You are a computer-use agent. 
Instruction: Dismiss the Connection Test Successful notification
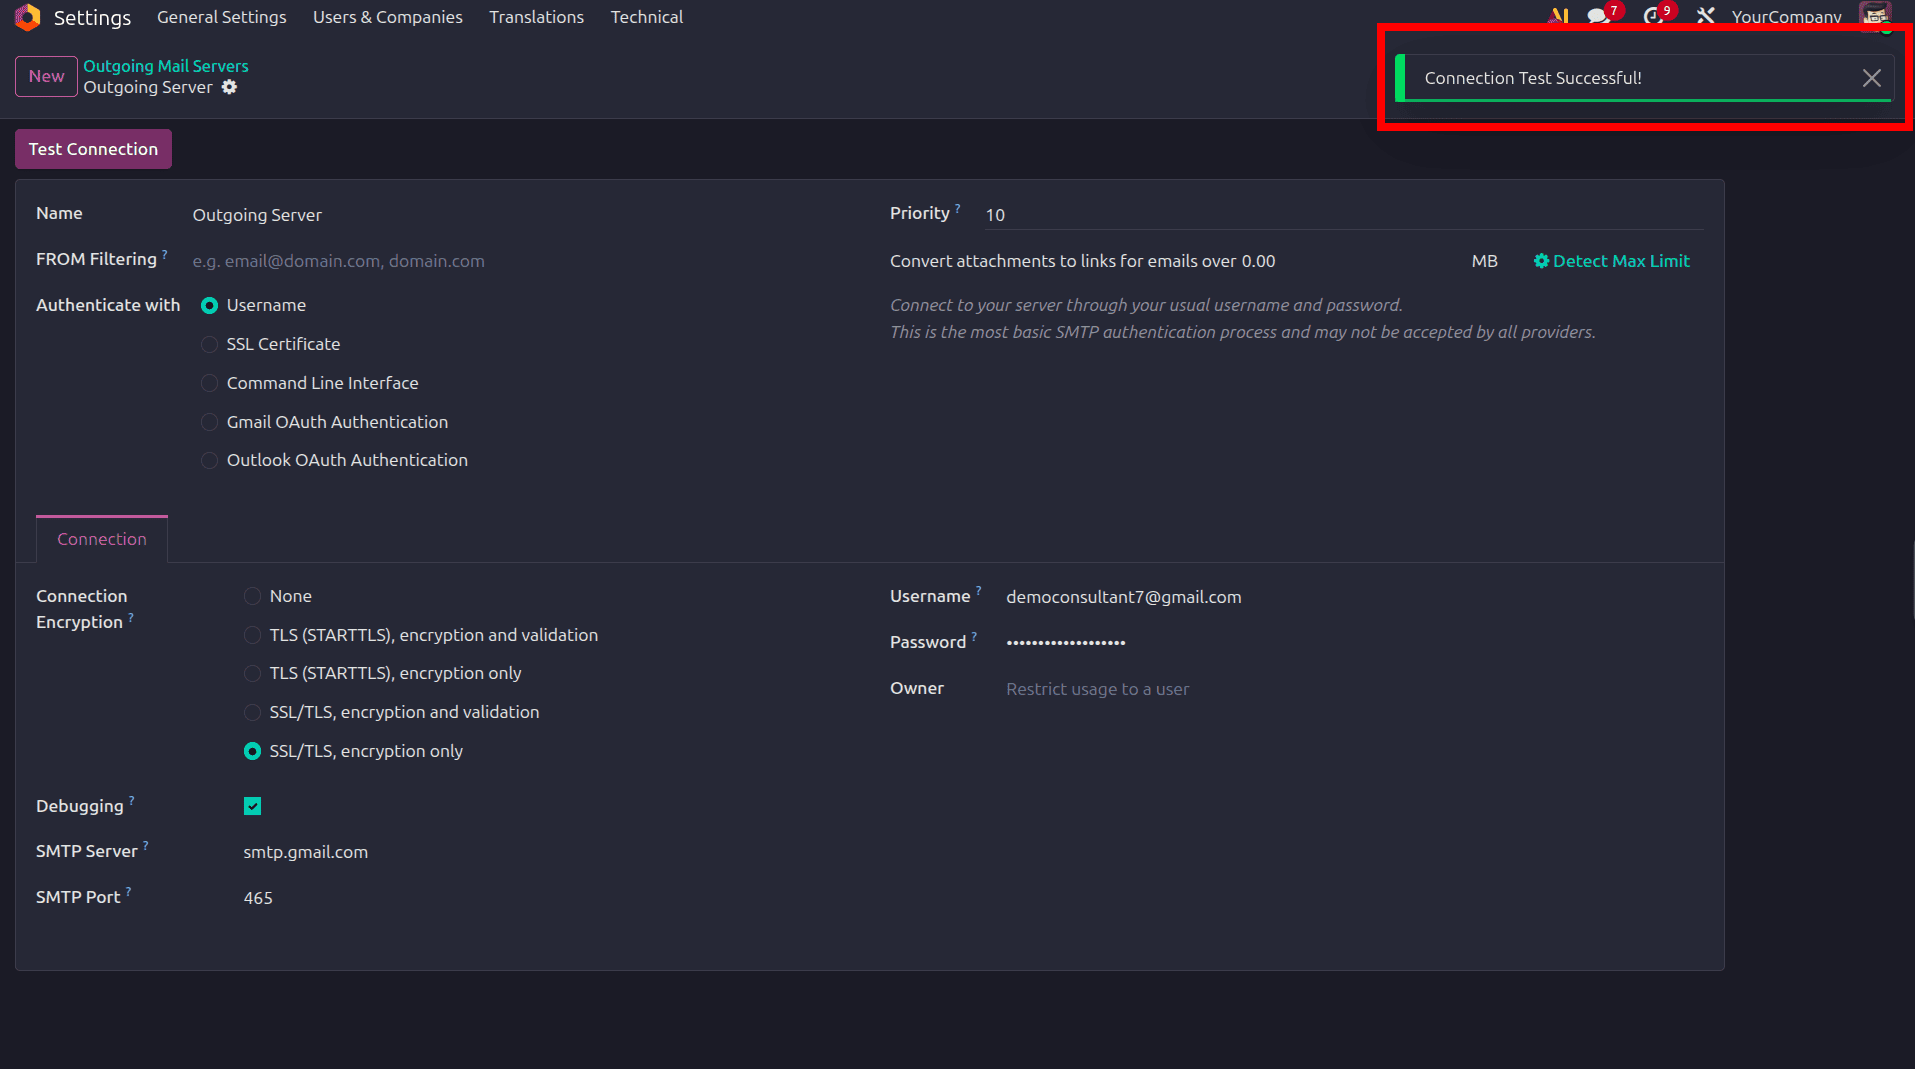(1872, 78)
